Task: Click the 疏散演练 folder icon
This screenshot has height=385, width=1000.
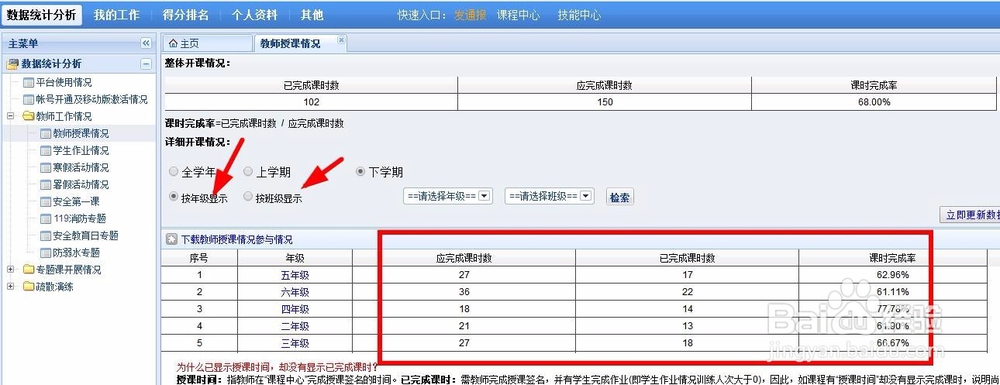Action: 28,286
